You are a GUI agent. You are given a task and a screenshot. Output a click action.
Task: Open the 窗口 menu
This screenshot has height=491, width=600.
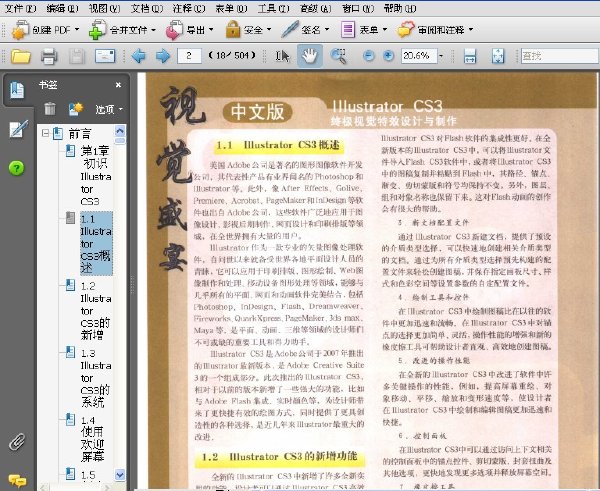click(358, 8)
